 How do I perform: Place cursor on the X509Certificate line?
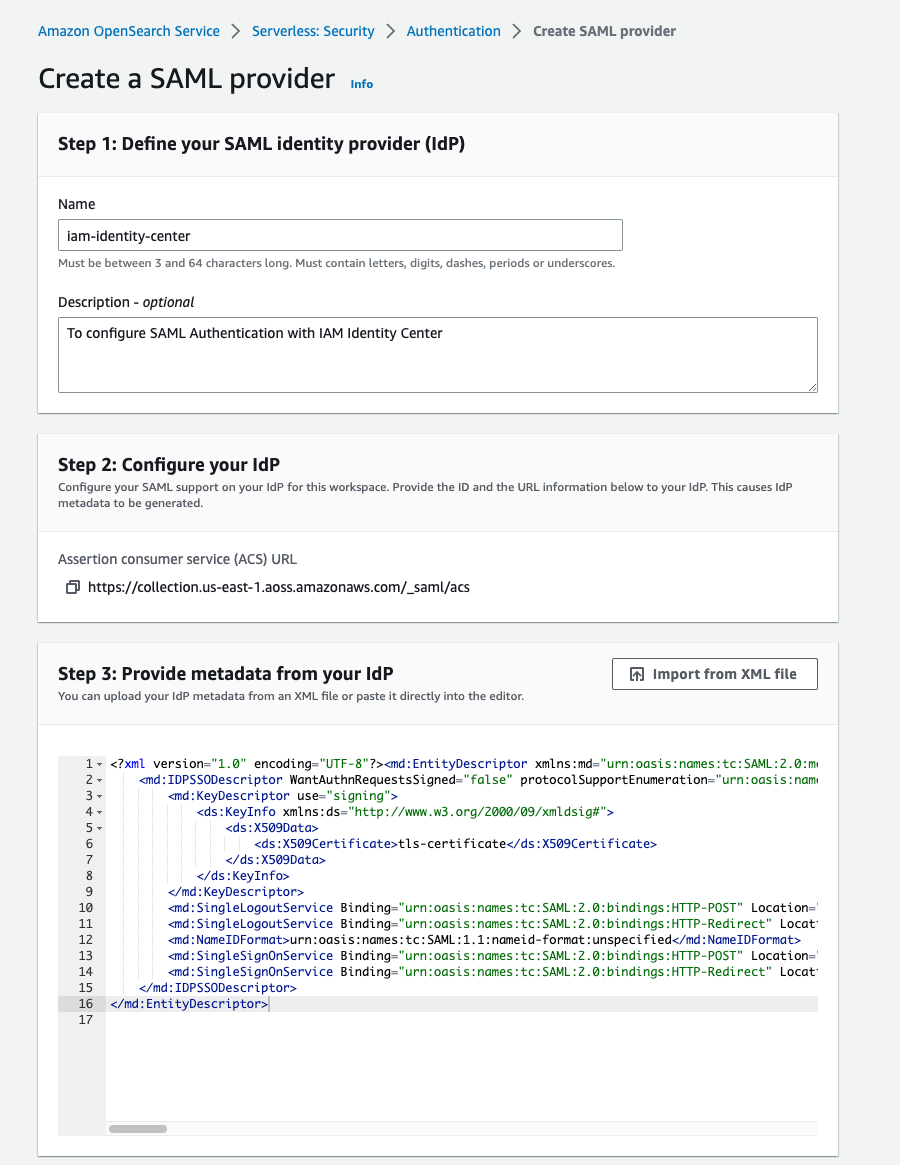(x=450, y=844)
